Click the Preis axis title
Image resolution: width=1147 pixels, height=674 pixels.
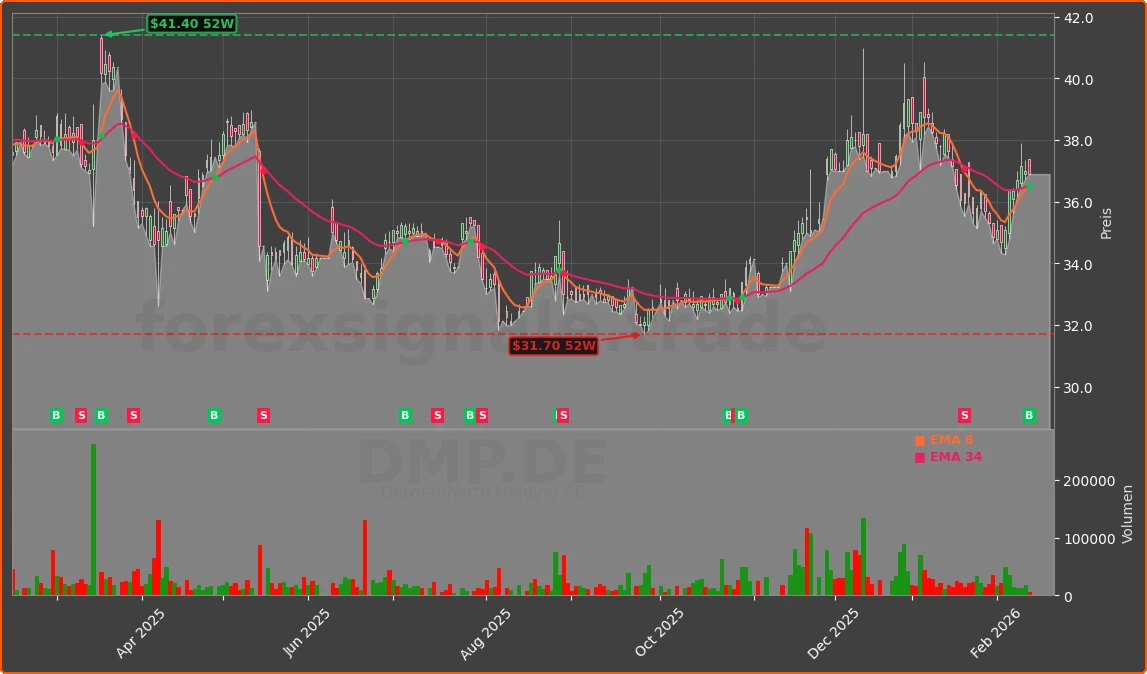1106,222
